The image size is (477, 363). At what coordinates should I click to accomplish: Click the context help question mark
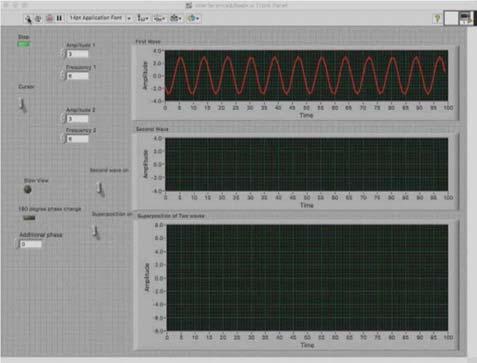(437, 19)
